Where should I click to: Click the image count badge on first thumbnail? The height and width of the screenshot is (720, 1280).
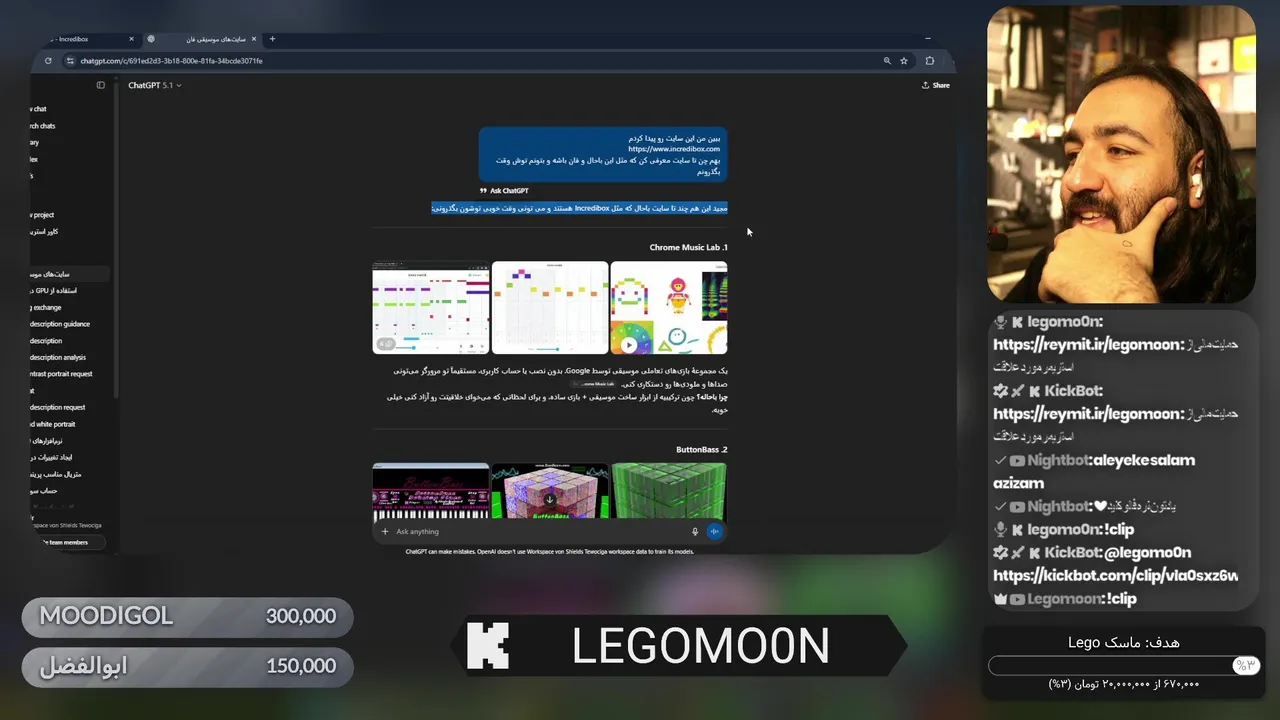[385, 344]
